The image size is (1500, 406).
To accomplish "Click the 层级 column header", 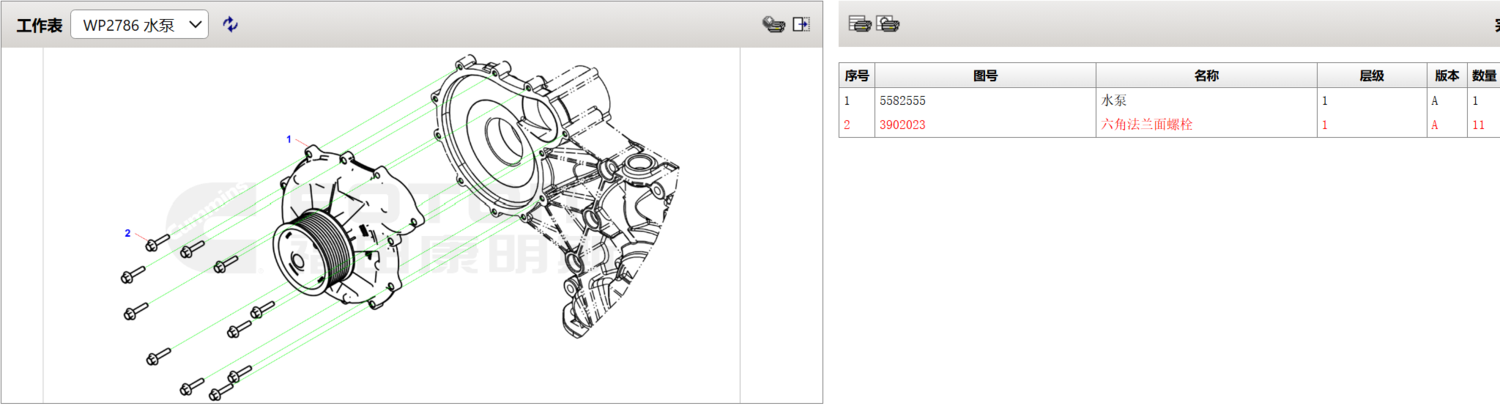I will click(x=1371, y=76).
